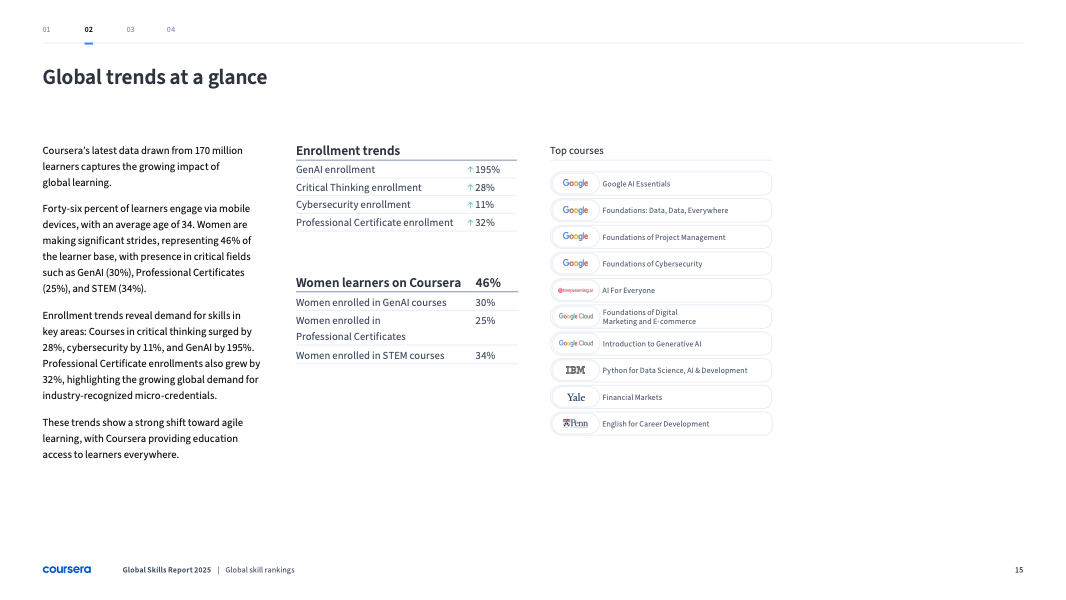This screenshot has height=600, width=1066.
Task: Click the Google Cloud logo beside Digital Marketing course
Action: tap(576, 317)
